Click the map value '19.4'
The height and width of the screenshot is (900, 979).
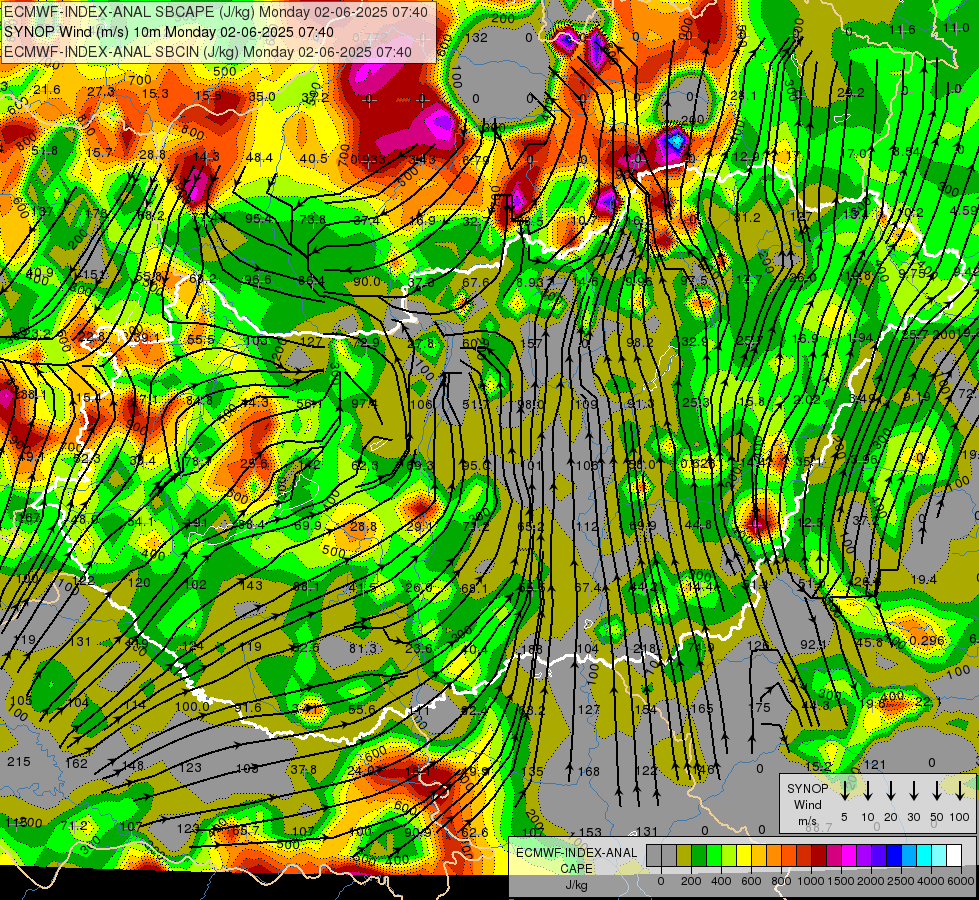pyautogui.click(x=923, y=580)
